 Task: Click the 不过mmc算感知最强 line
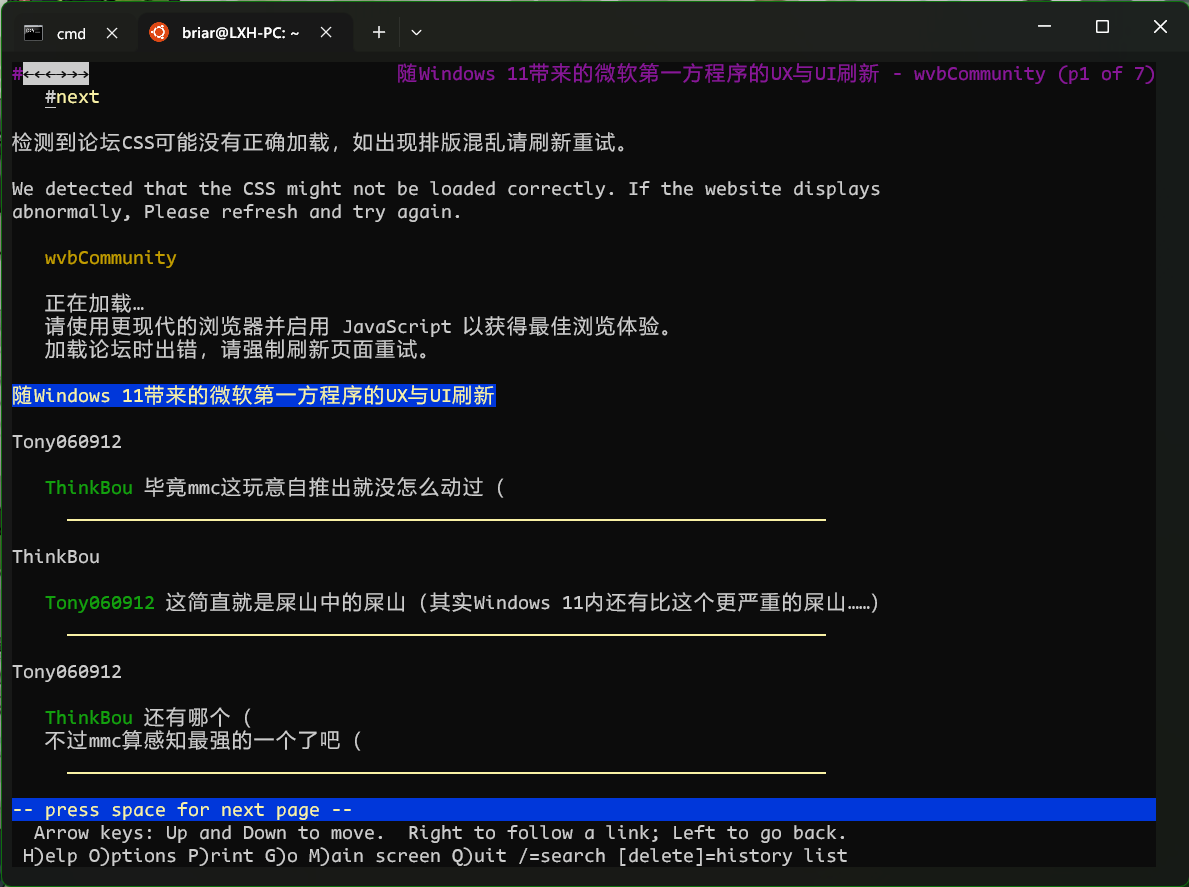click(203, 740)
